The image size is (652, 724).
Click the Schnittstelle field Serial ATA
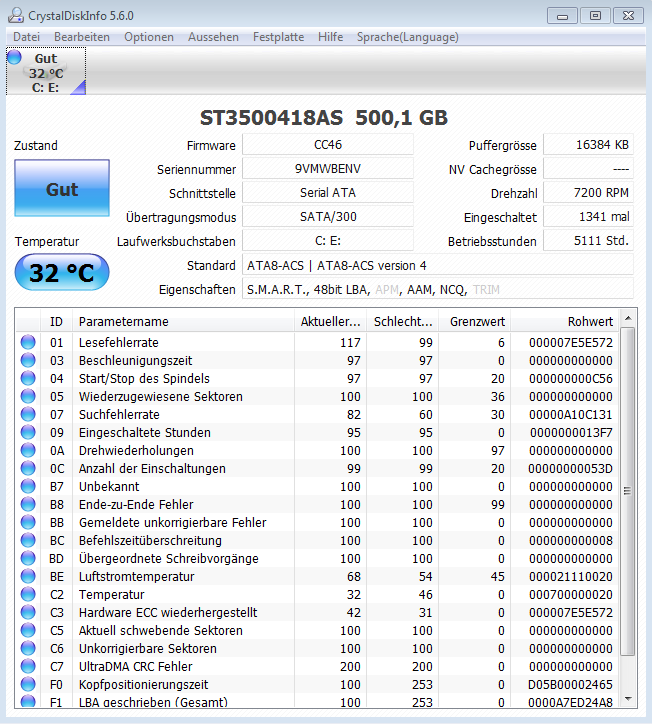[328, 193]
